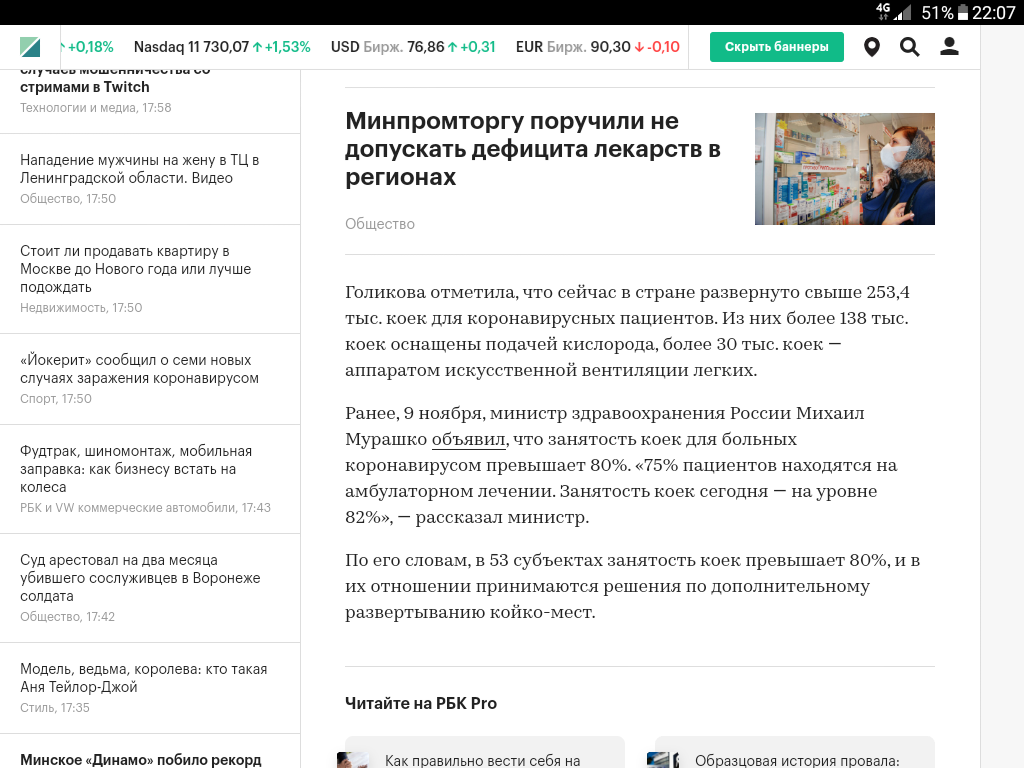Image resolution: width=1024 pixels, height=768 pixels.
Task: Click the Технологии и медиа, 17:58 label
Action: tap(95, 108)
